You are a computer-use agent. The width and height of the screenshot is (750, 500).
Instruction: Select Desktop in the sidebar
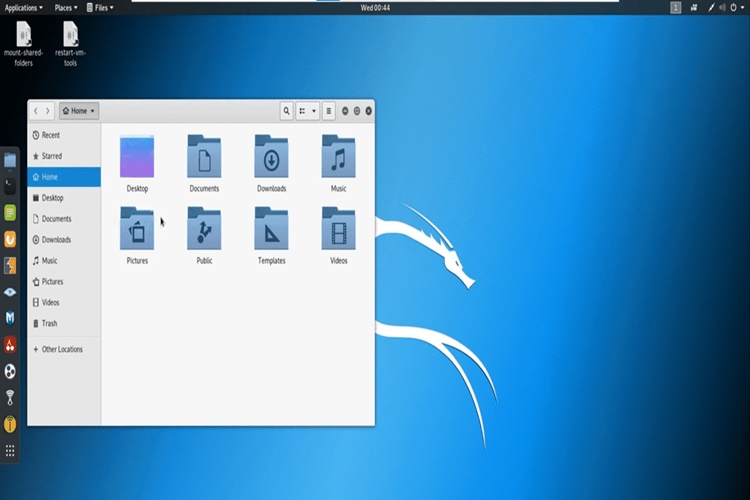64,198
